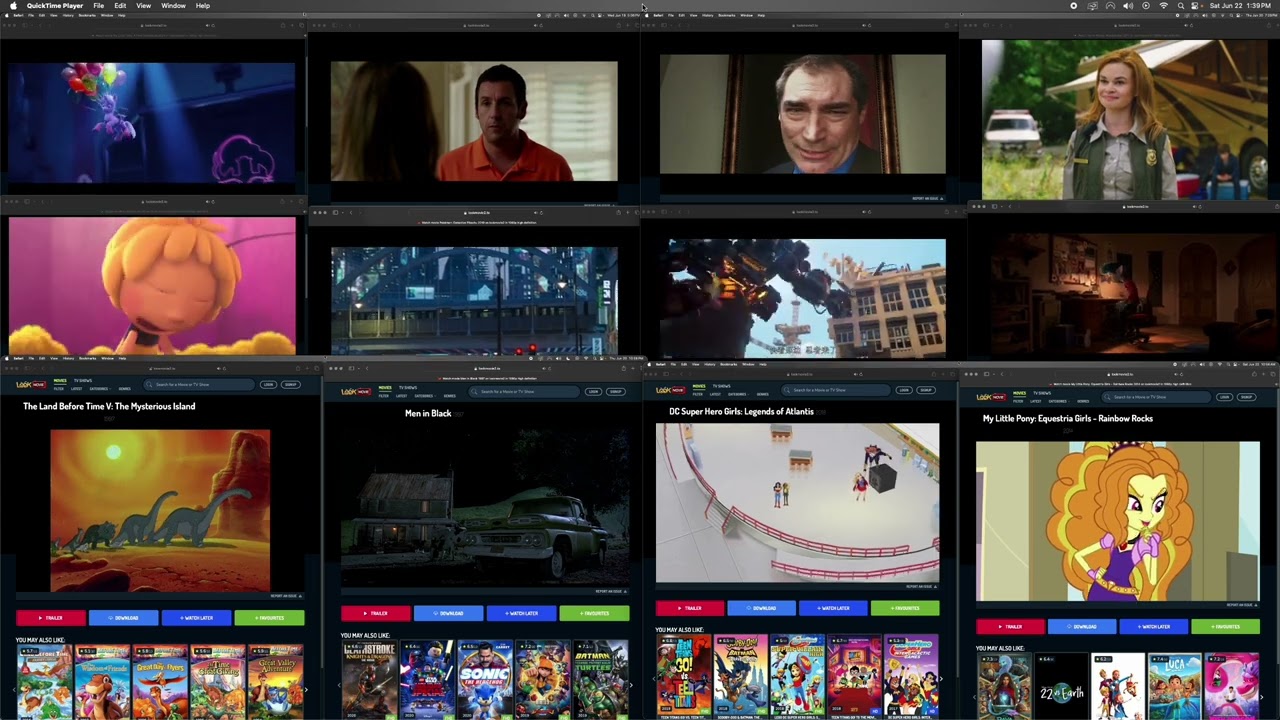1280x720 pixels.
Task: Select TV Shows tab in My Little Pony window
Action: click(x=1044, y=393)
